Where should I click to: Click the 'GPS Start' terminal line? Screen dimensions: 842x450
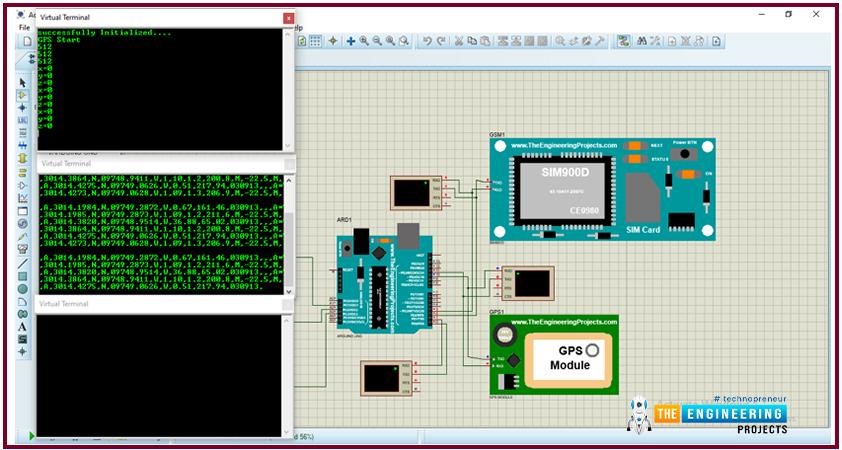pyautogui.click(x=60, y=40)
